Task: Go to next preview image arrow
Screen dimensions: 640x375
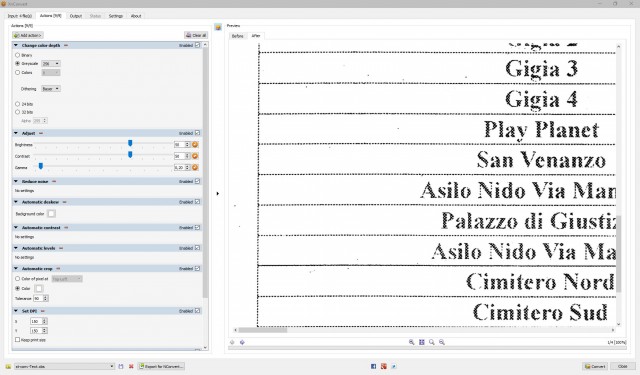Action: coord(242,342)
